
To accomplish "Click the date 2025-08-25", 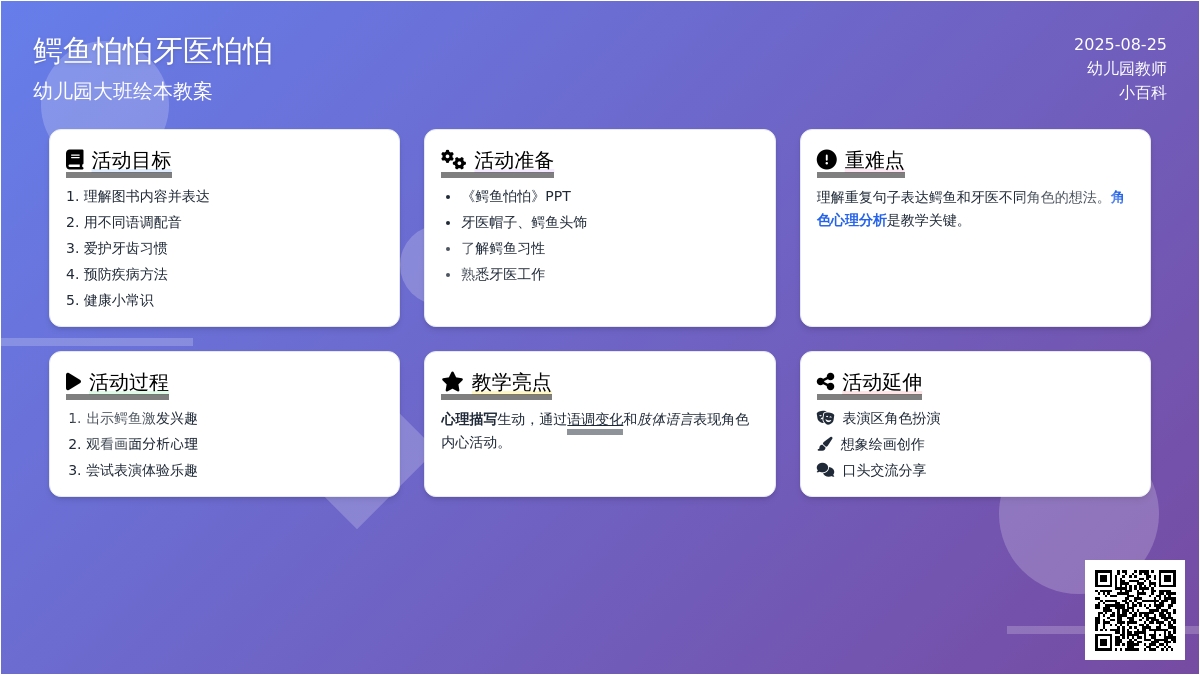I will [1120, 44].
